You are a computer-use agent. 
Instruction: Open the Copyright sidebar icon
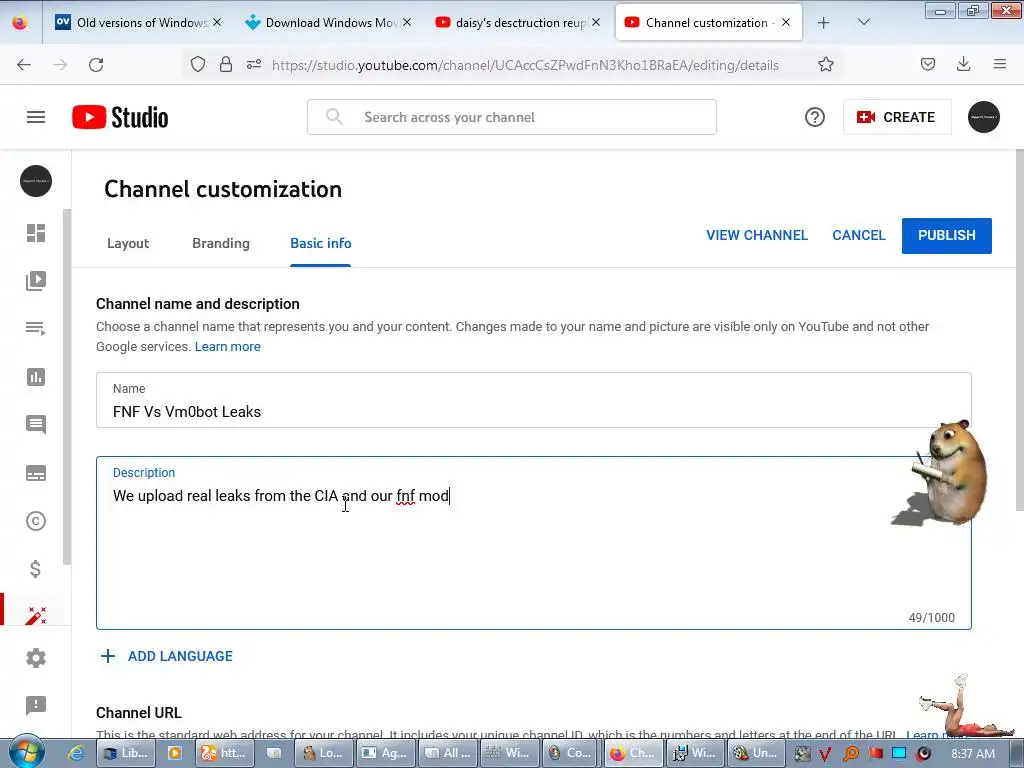point(36,520)
